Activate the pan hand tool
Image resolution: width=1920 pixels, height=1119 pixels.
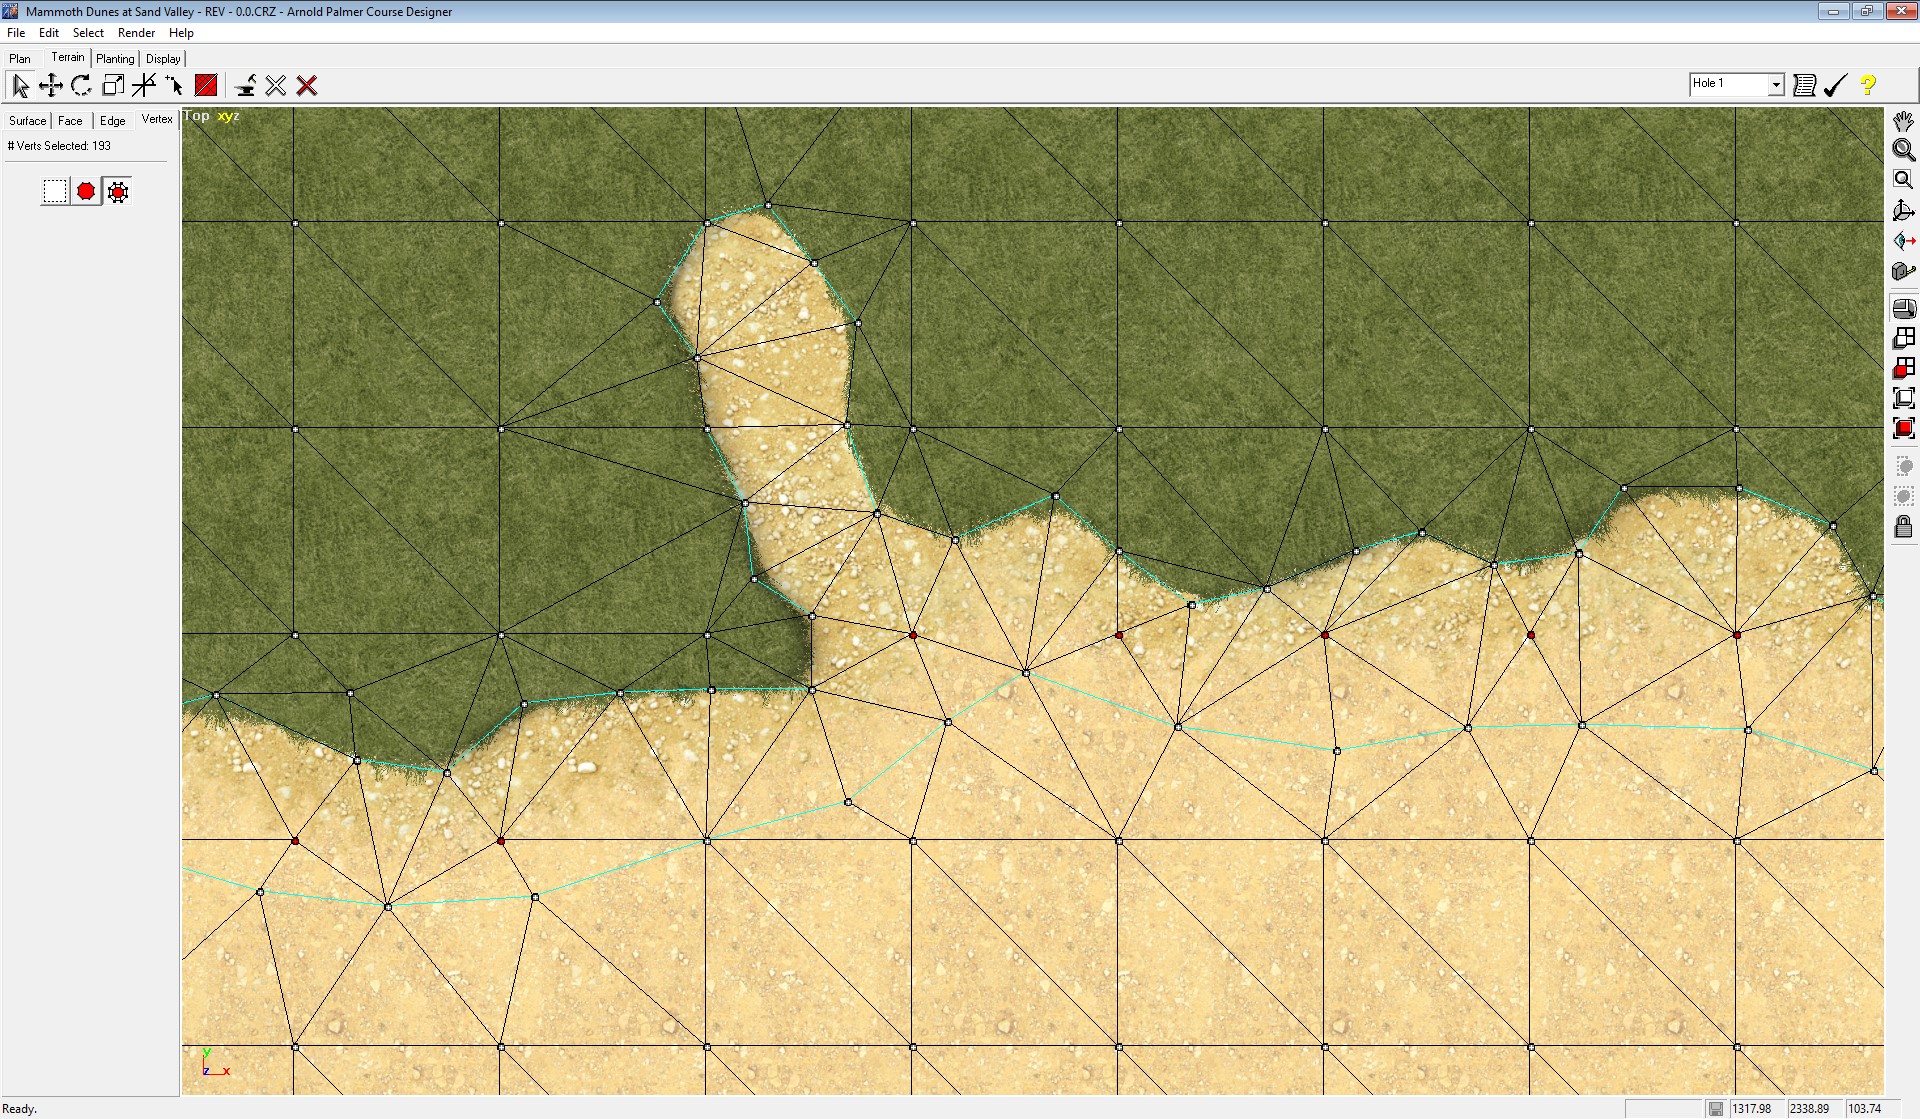[x=1903, y=121]
